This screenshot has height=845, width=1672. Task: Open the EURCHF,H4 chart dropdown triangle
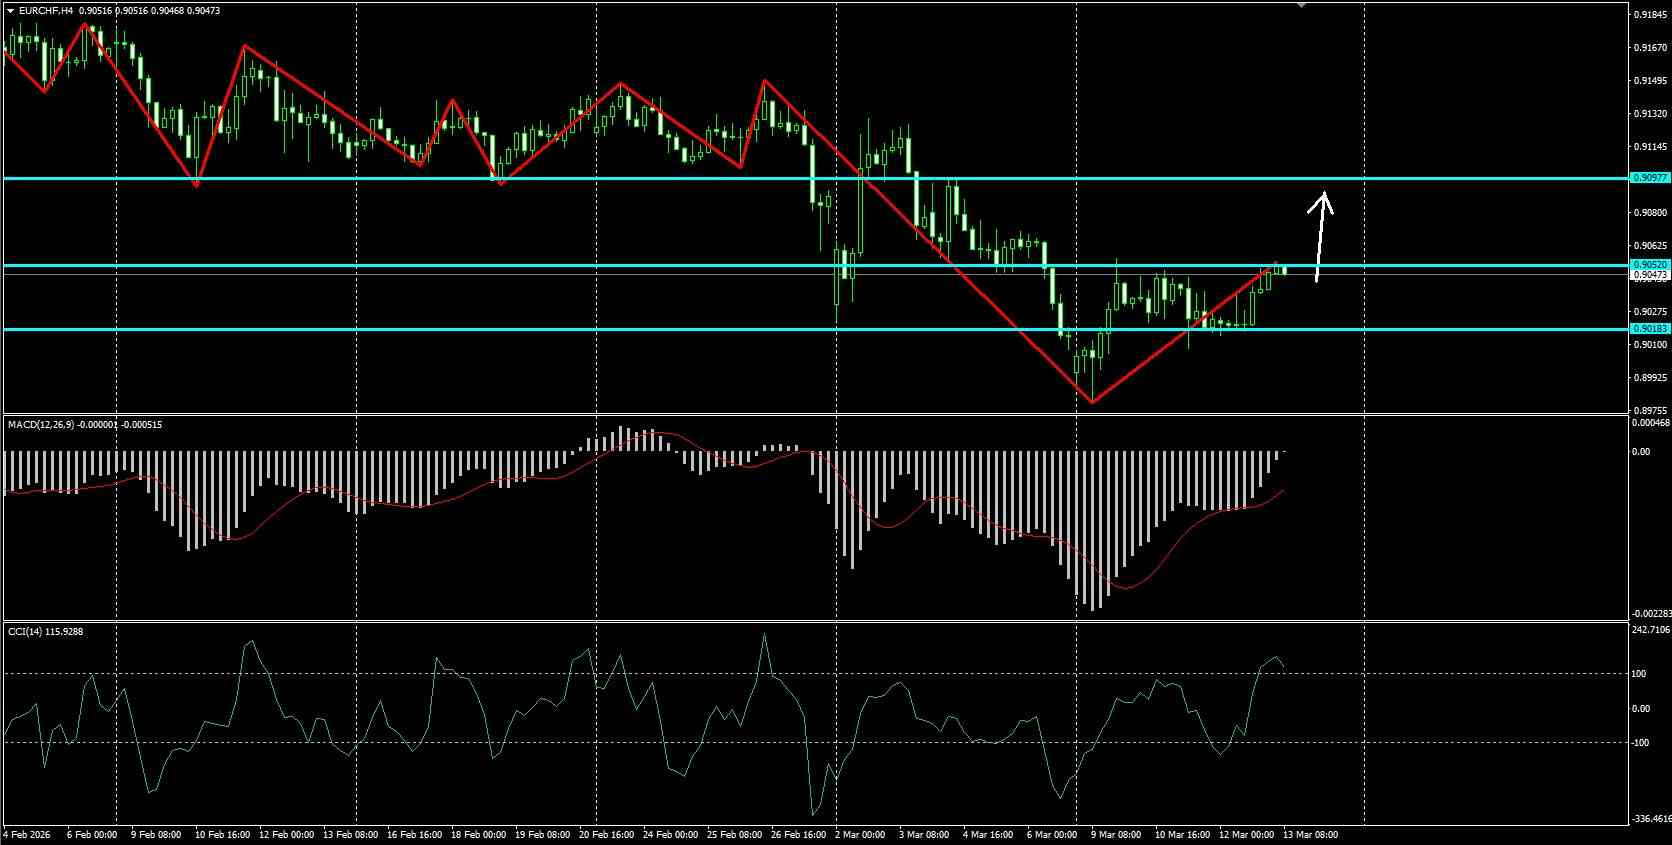click(x=11, y=11)
